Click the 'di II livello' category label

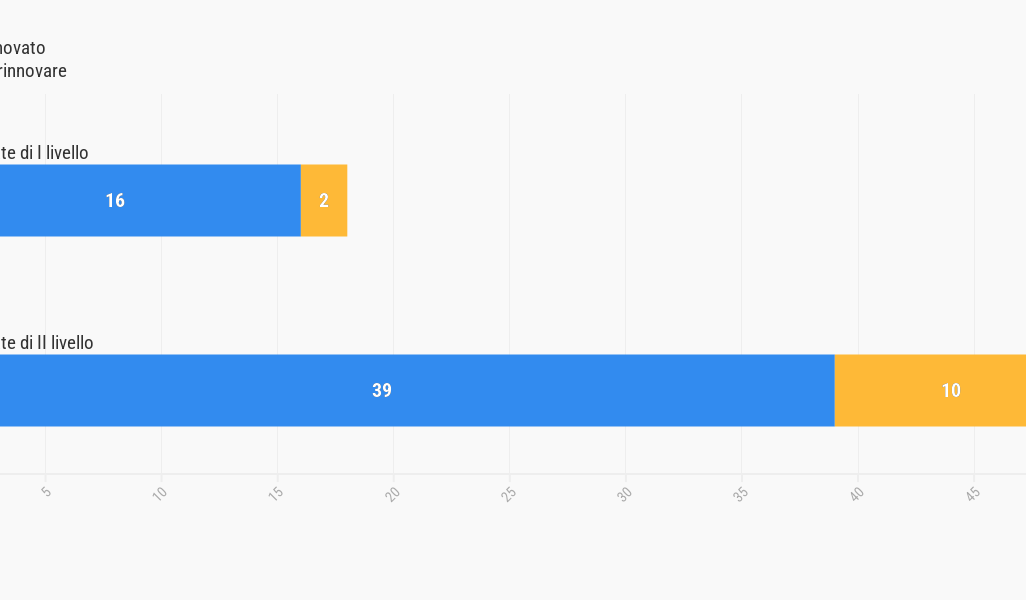[x=46, y=343]
